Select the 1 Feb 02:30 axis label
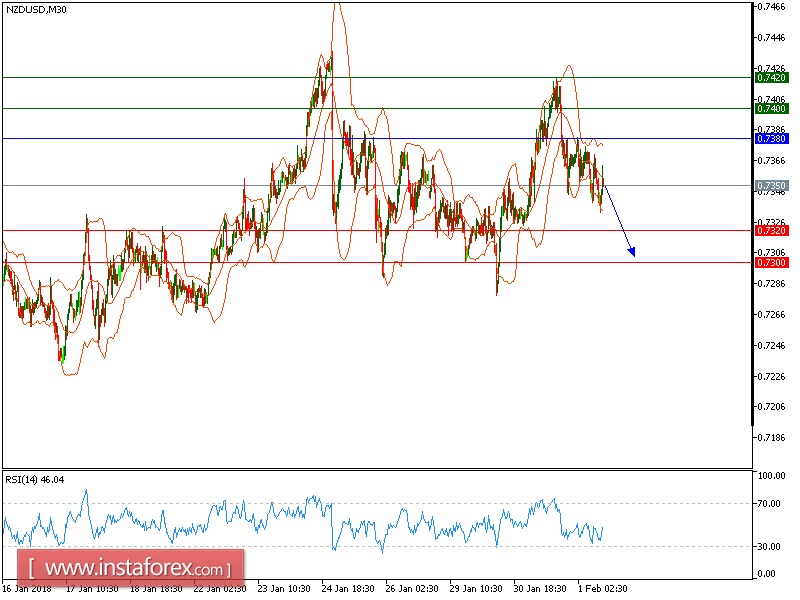Screen dimensions: 800x600 pos(602,590)
